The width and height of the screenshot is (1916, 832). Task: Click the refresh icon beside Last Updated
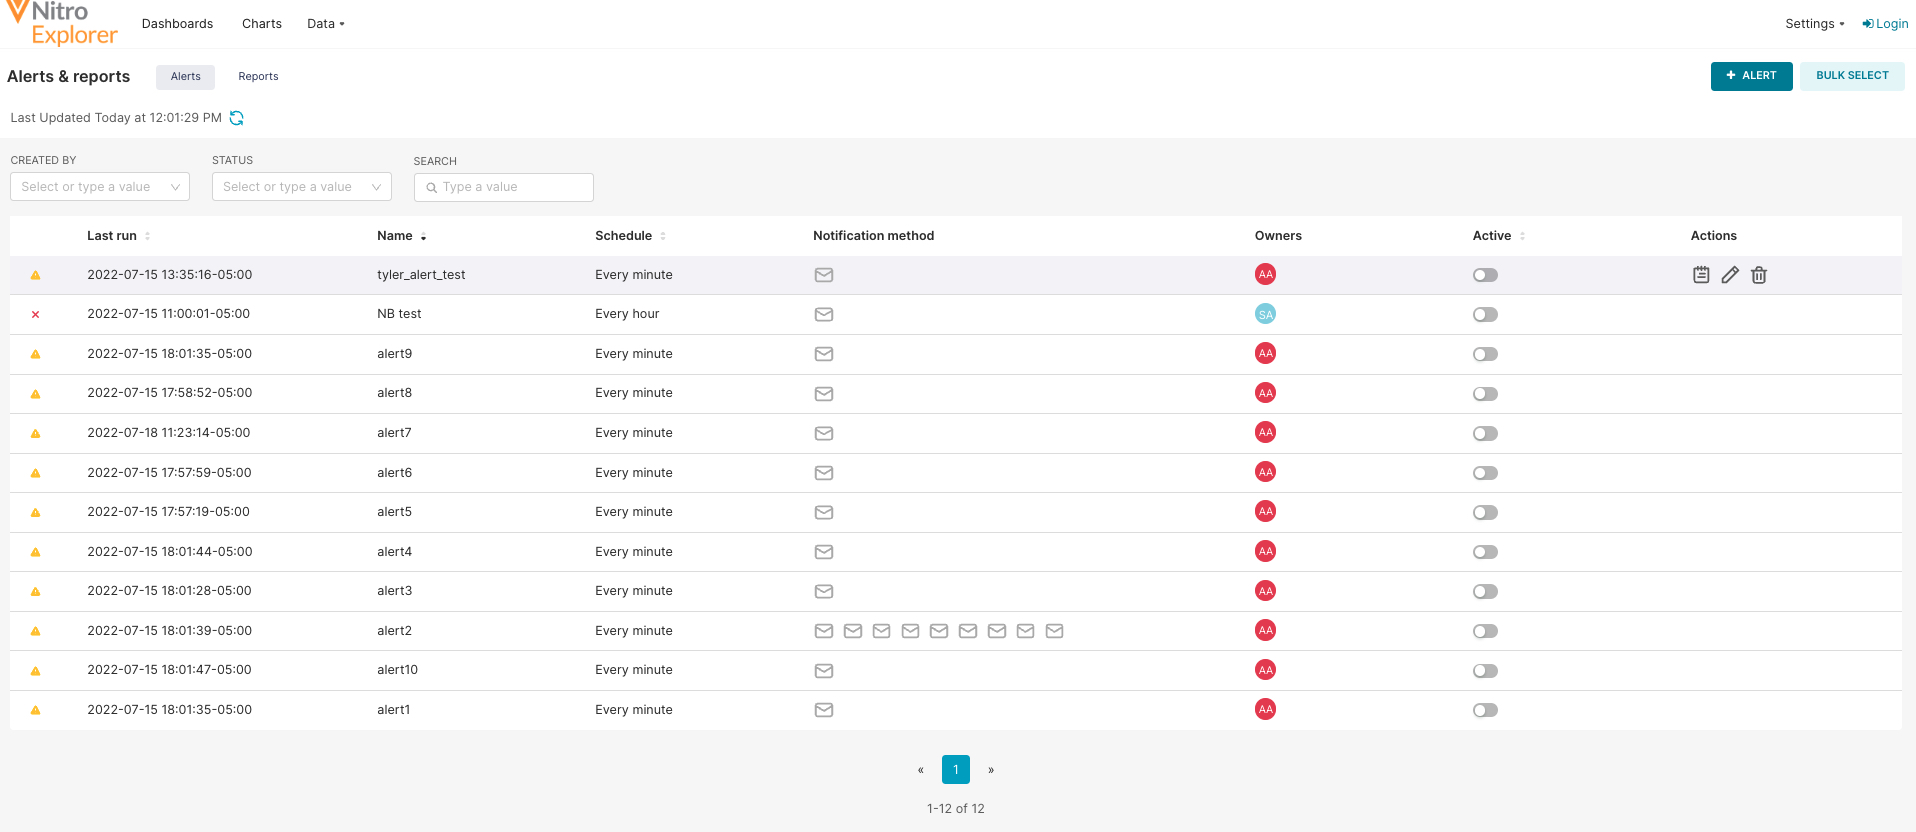coord(237,118)
